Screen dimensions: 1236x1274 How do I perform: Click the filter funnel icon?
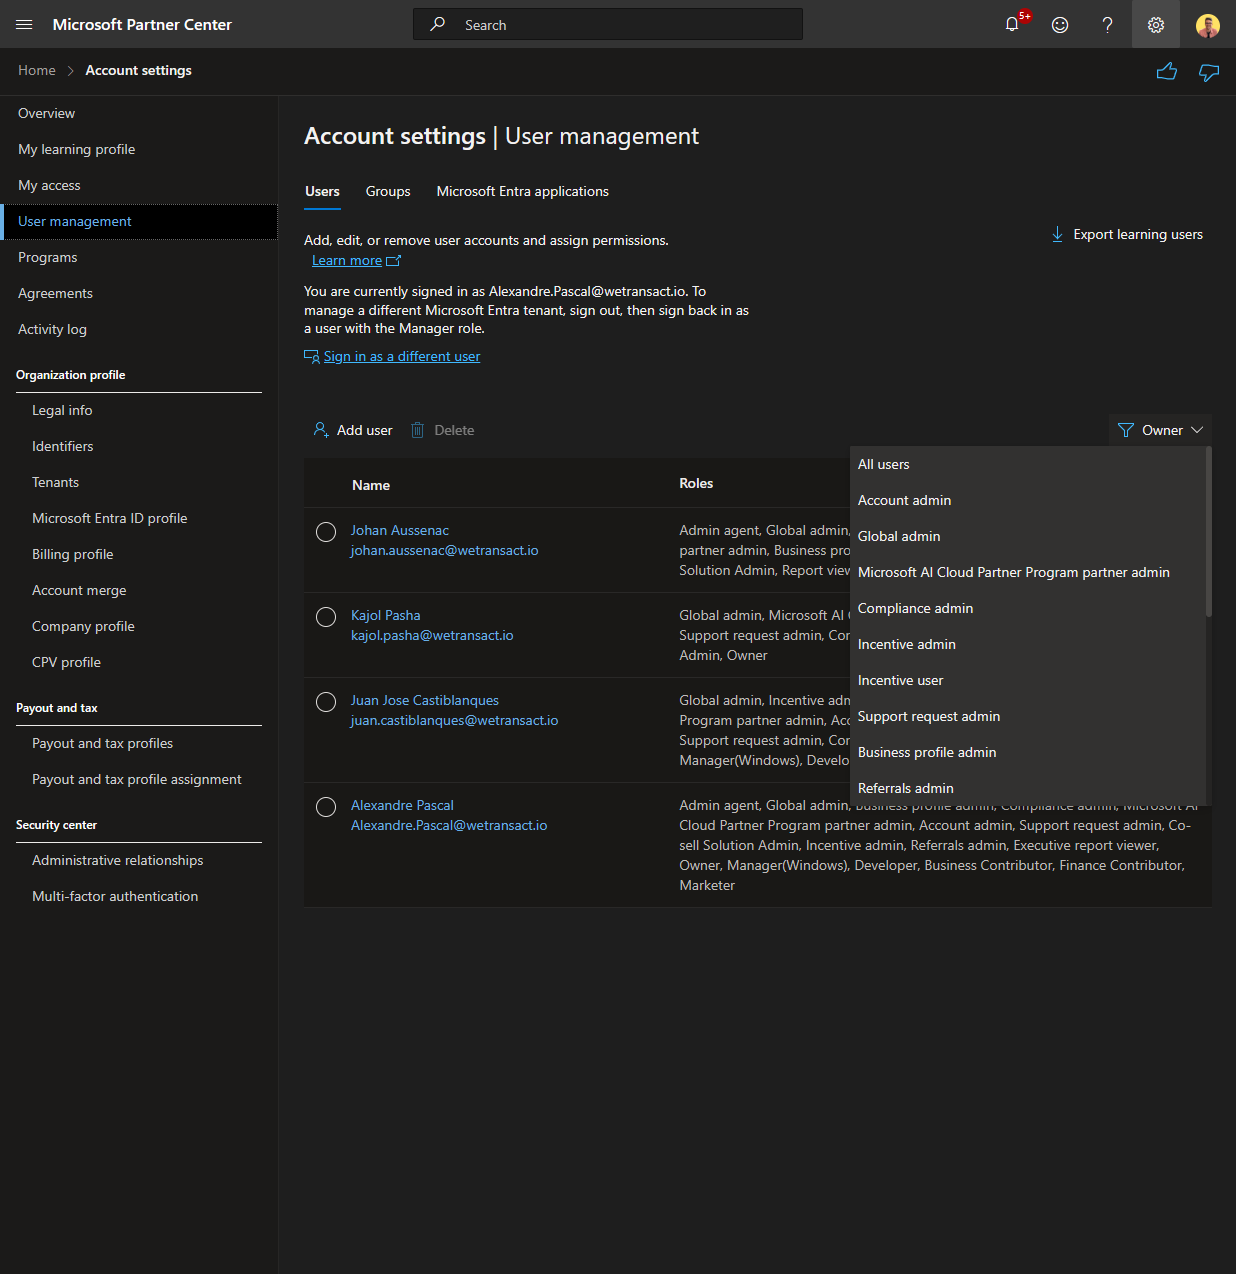coord(1126,430)
